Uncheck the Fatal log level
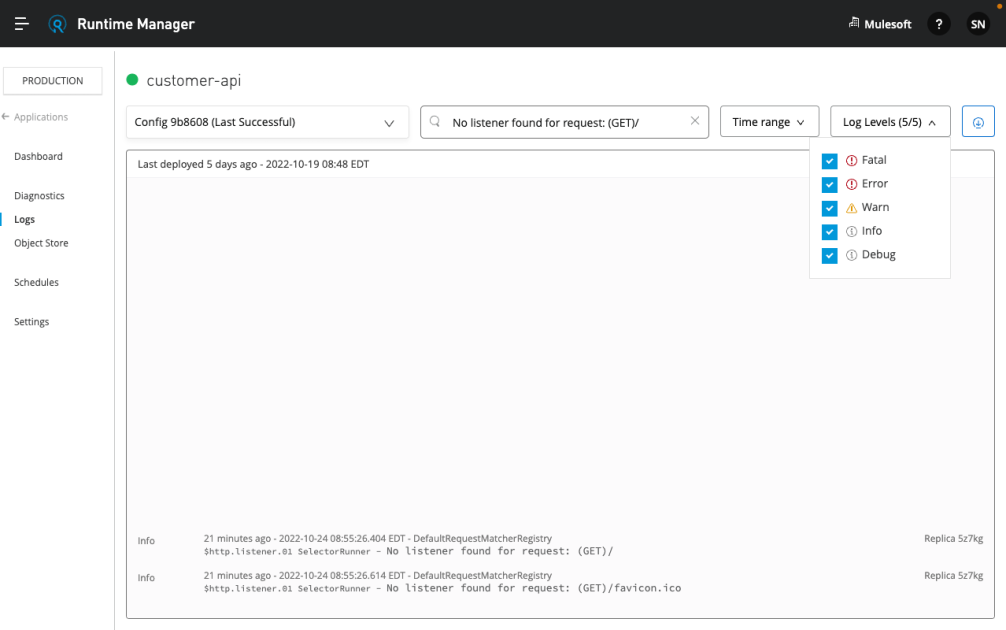The width and height of the screenshot is (1006, 630). tap(829, 160)
